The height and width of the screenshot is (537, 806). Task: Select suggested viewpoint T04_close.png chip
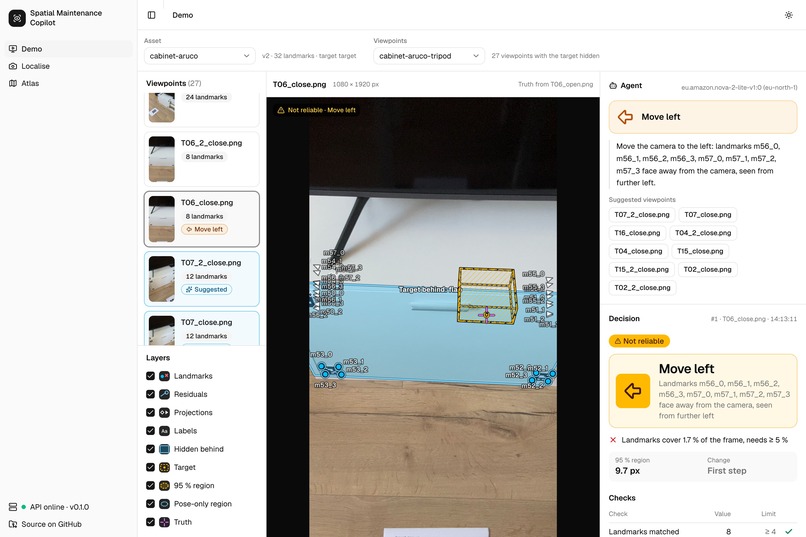(638, 251)
